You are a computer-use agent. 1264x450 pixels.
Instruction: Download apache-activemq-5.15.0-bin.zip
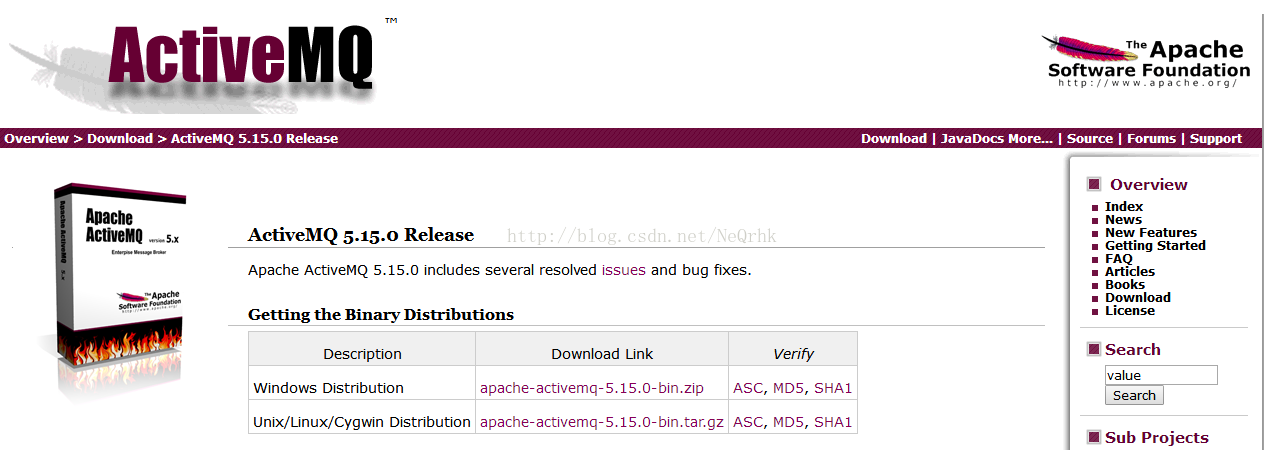point(592,388)
